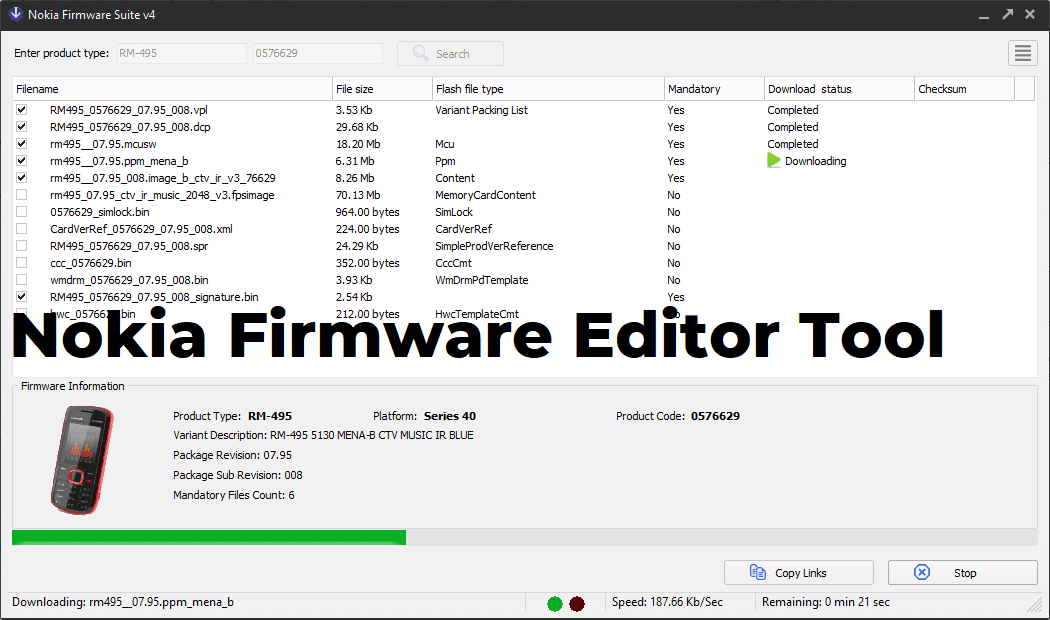Screen dimensions: 1050x620
Task: Uncheck the image_b_ctv_ir_v3_76629 checkbox
Action: (21, 178)
